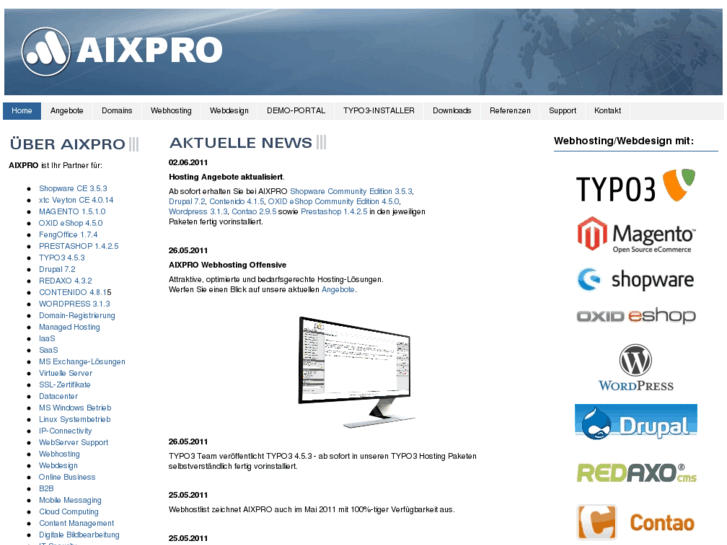This screenshot has height=545, width=727.
Task: Open the Domain-Registrierung link
Action: coord(77,315)
